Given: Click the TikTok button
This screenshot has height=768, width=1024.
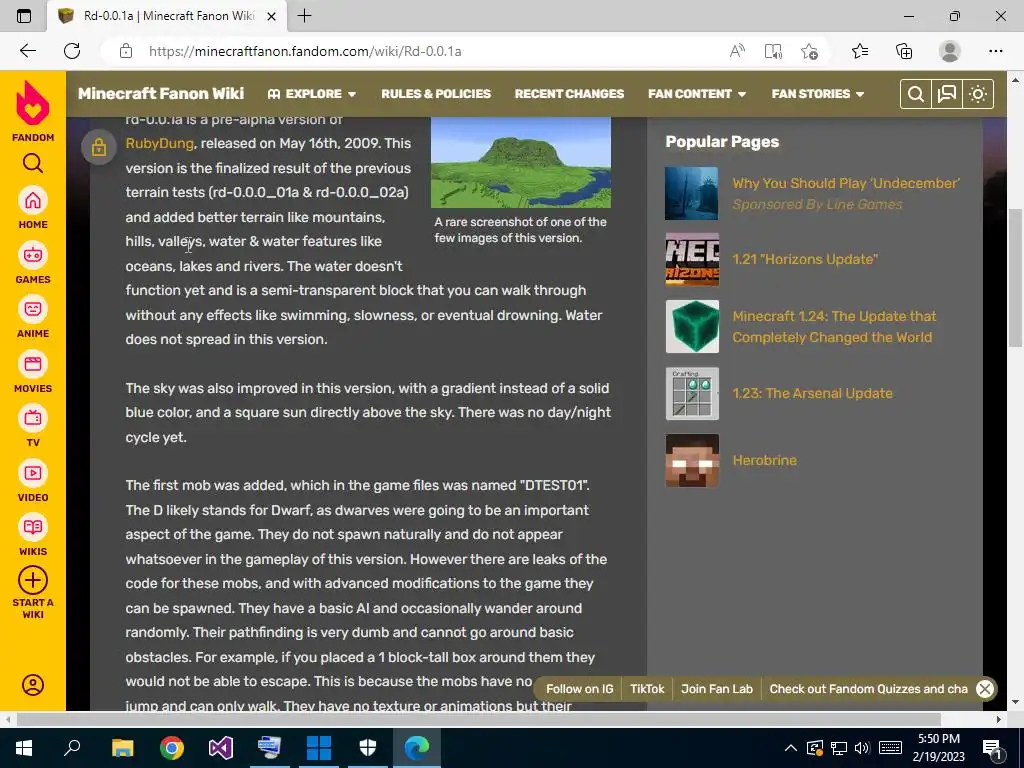Looking at the screenshot, I should [647, 689].
